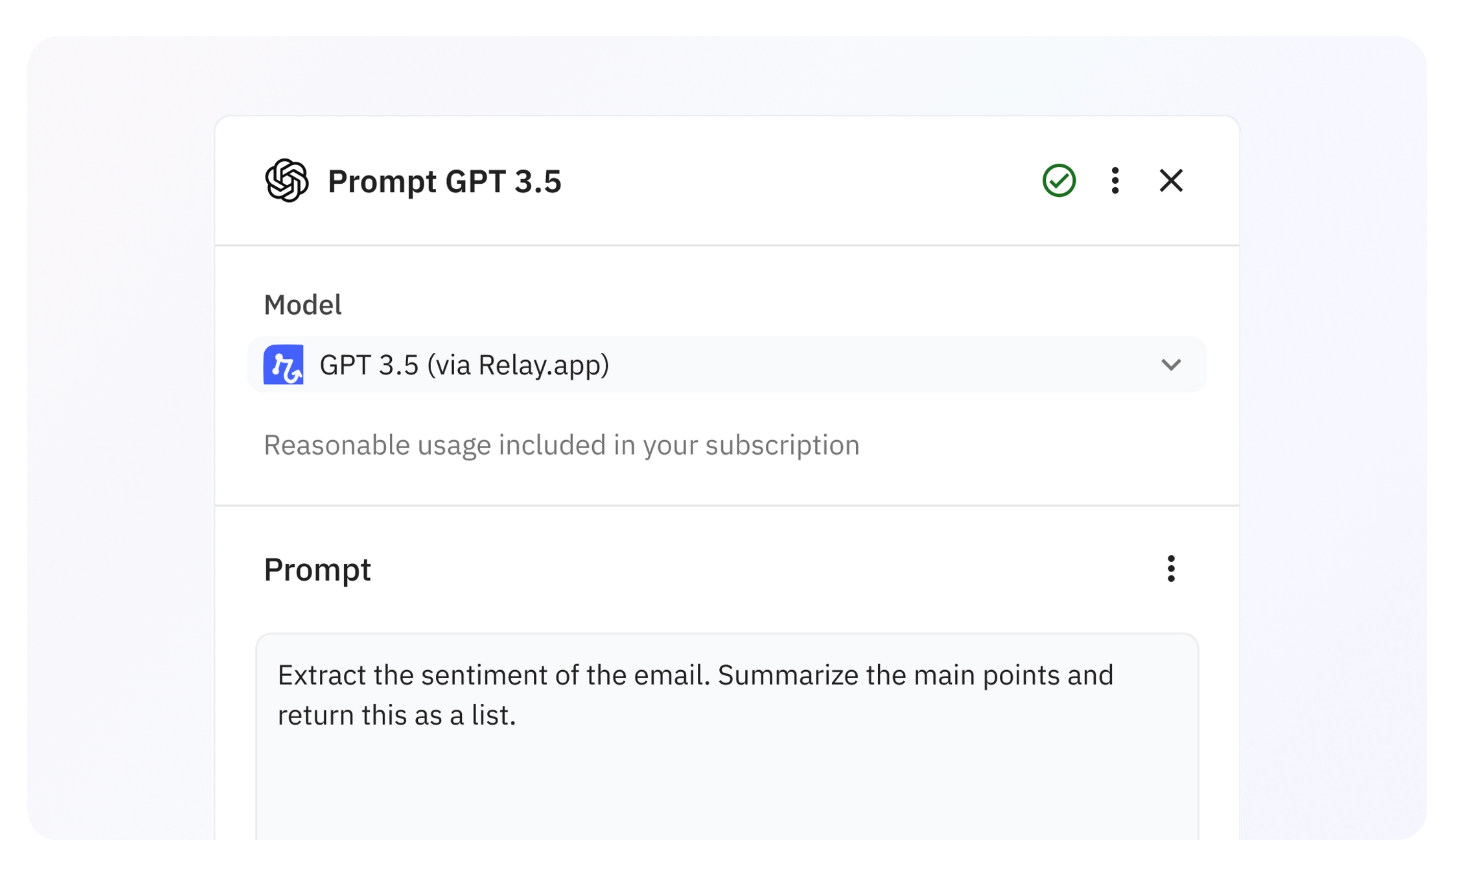Viewport: 1460px width, 876px height.
Task: Close the Prompt GPT 3.5 panel
Action: point(1171,181)
